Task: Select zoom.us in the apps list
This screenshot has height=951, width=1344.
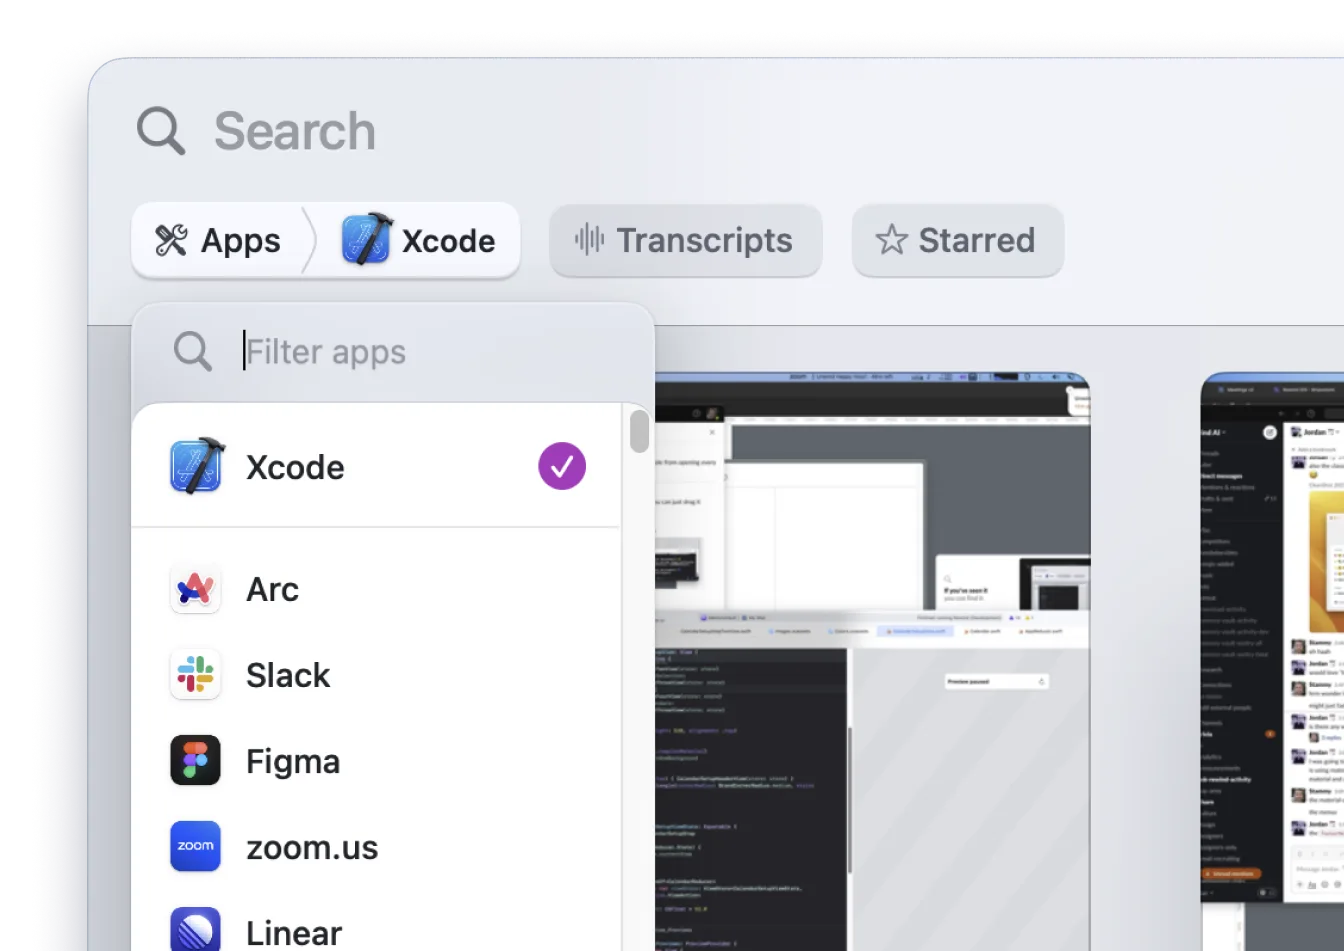Action: tap(376, 847)
